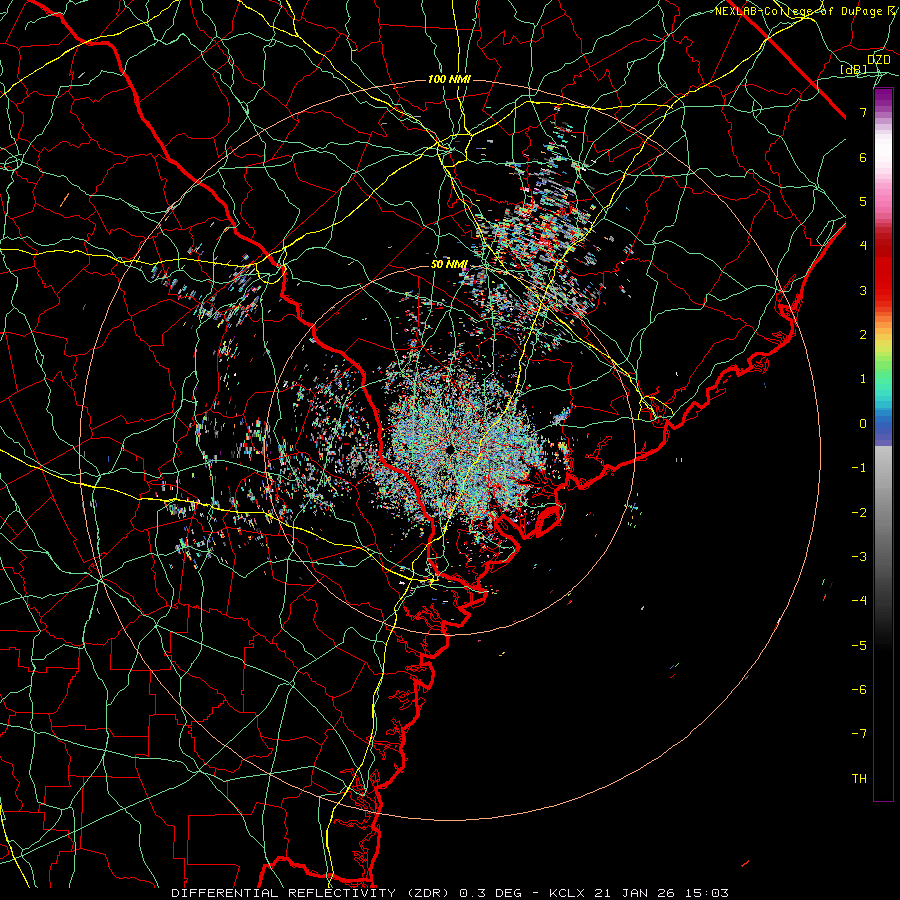Screen dimensions: 900x900
Task: Click the "100 NMI" range ring label
Action: (x=449, y=79)
